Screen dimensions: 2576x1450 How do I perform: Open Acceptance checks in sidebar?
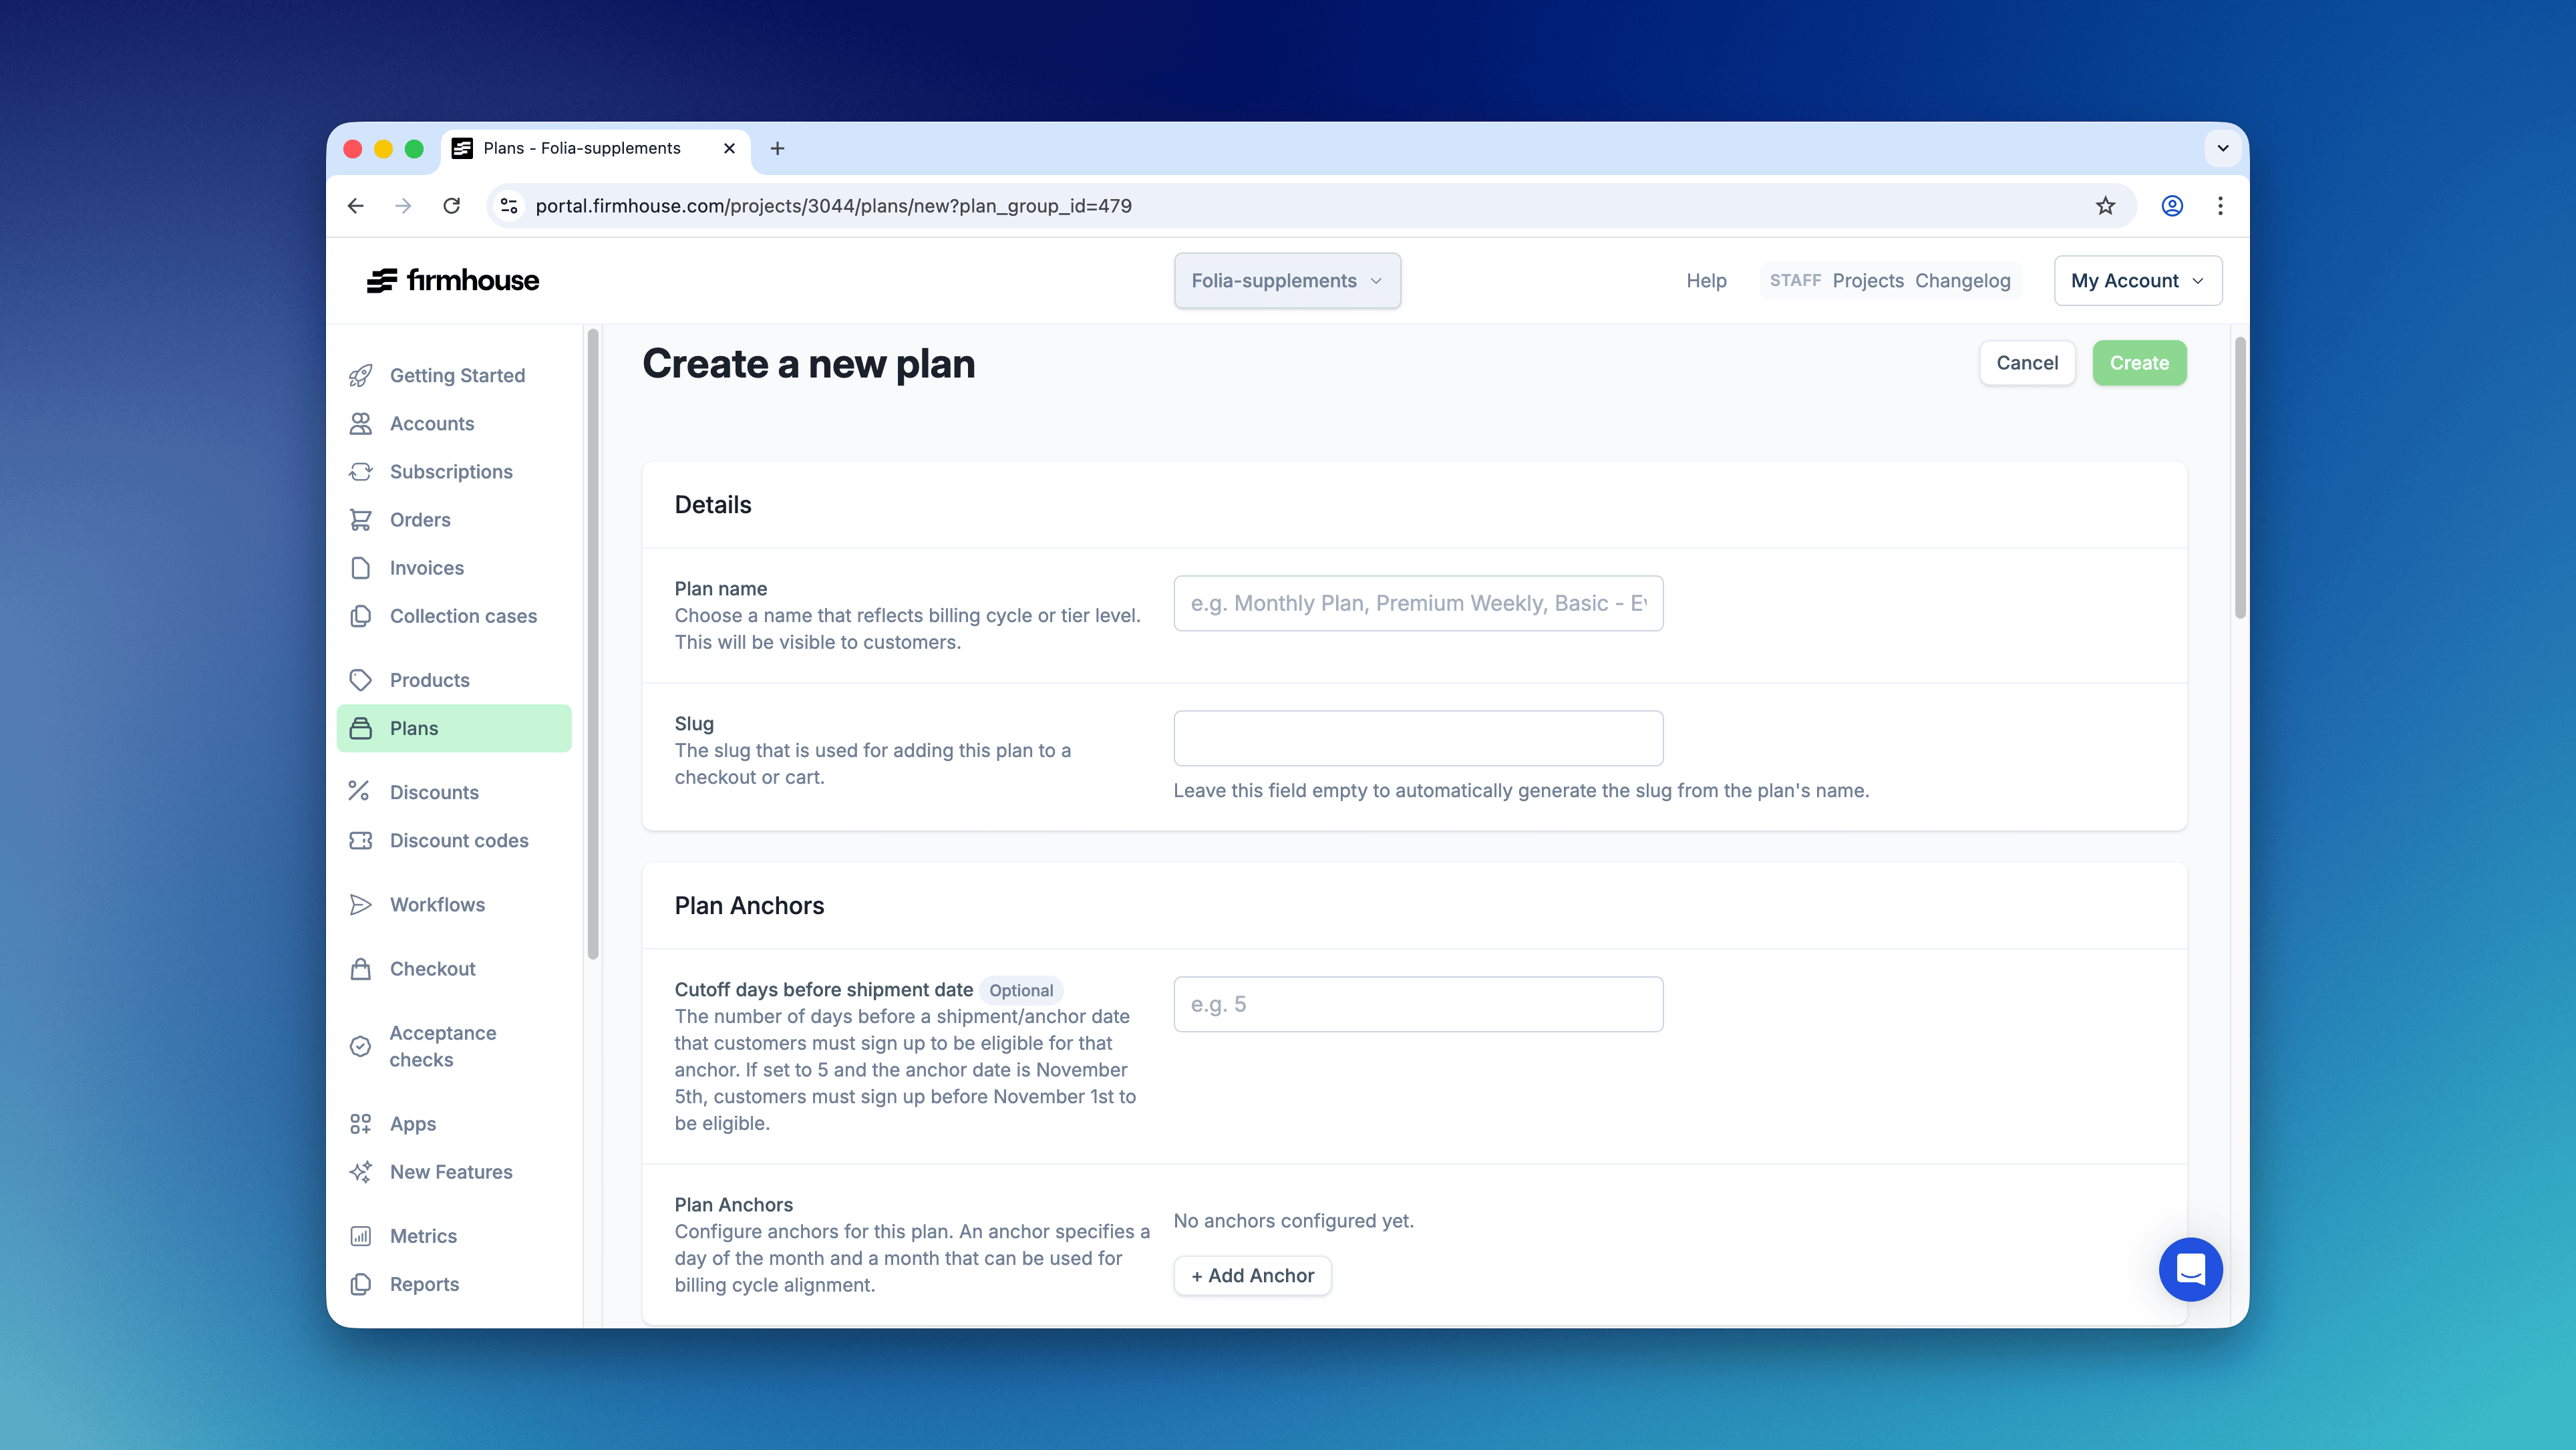click(x=442, y=1046)
